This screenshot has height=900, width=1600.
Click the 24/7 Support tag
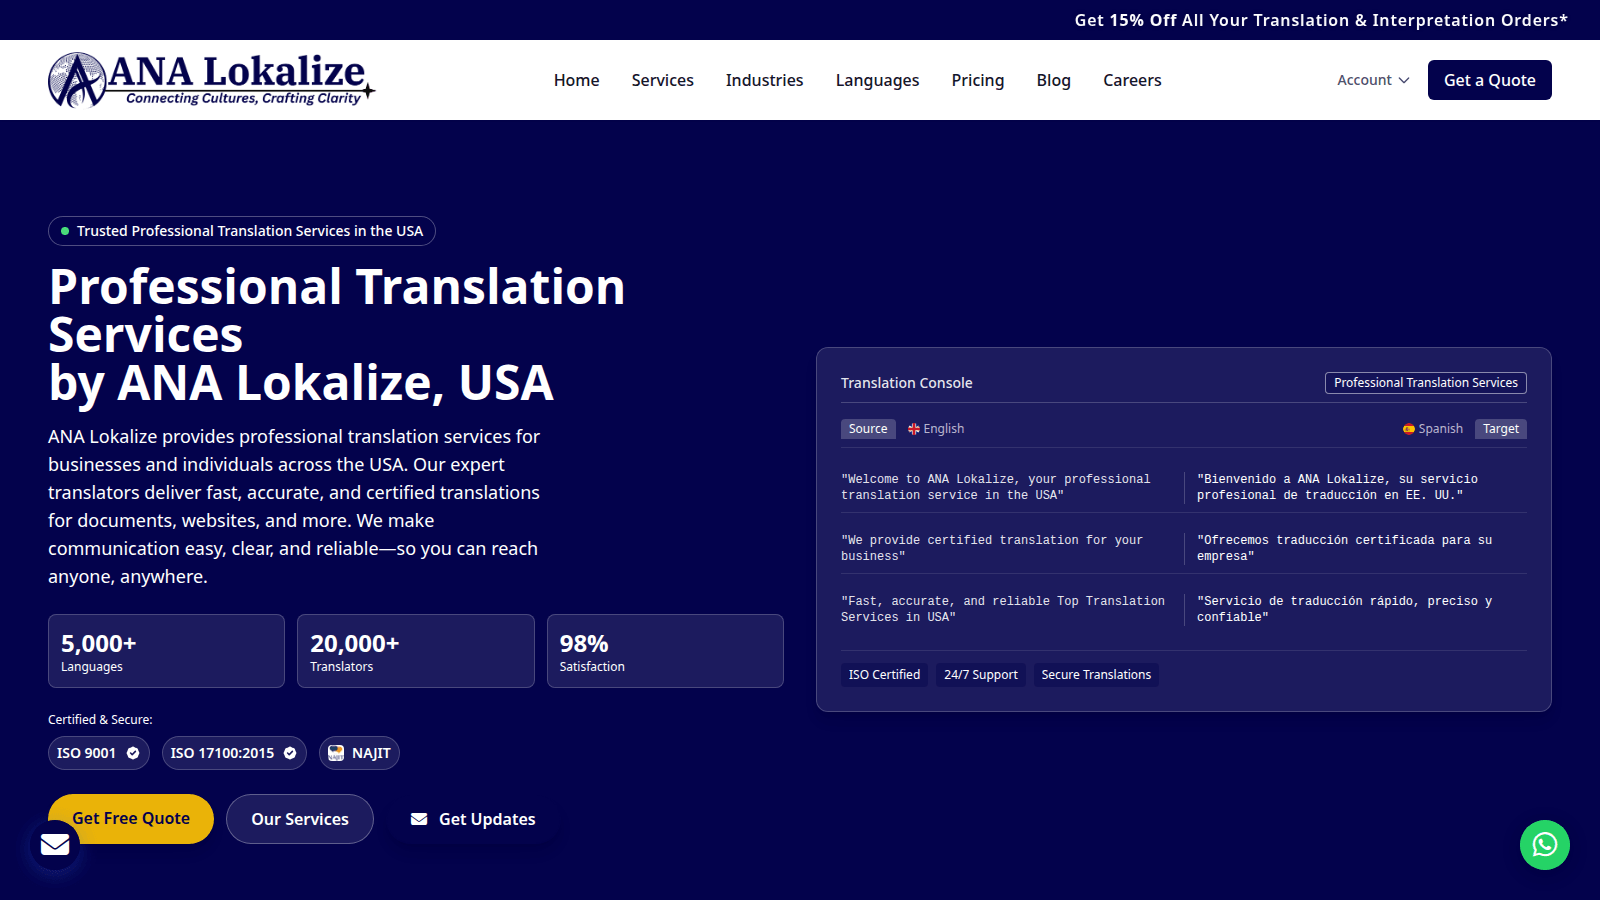pyautogui.click(x=981, y=675)
